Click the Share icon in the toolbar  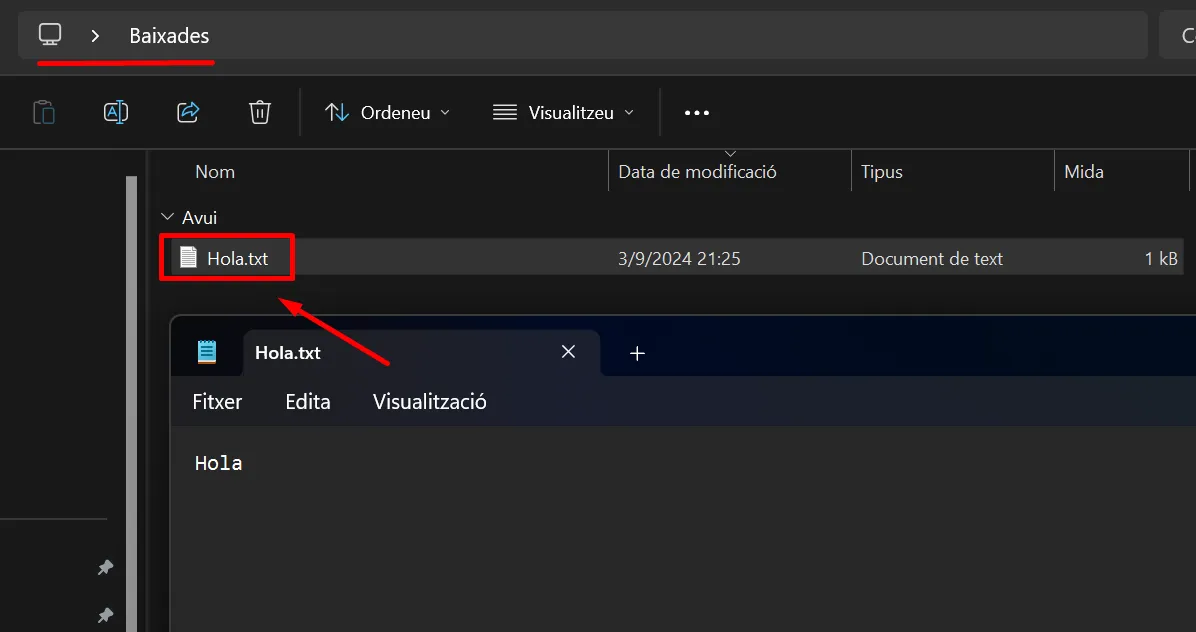pyautogui.click(x=188, y=112)
